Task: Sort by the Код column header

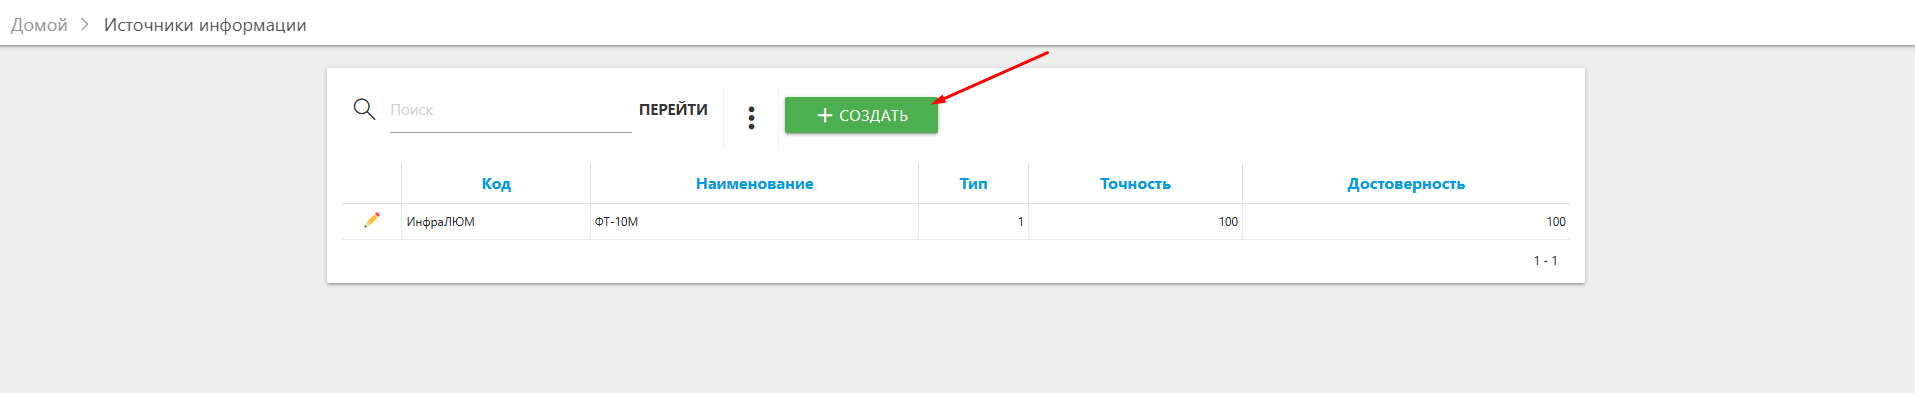Action: (x=496, y=184)
